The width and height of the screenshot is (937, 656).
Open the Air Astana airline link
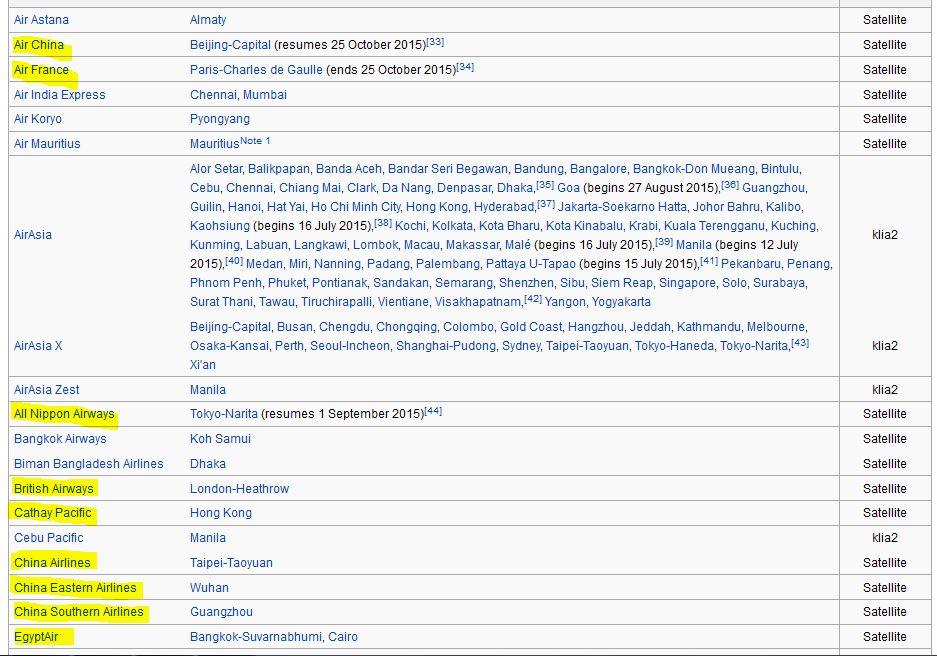[41, 20]
